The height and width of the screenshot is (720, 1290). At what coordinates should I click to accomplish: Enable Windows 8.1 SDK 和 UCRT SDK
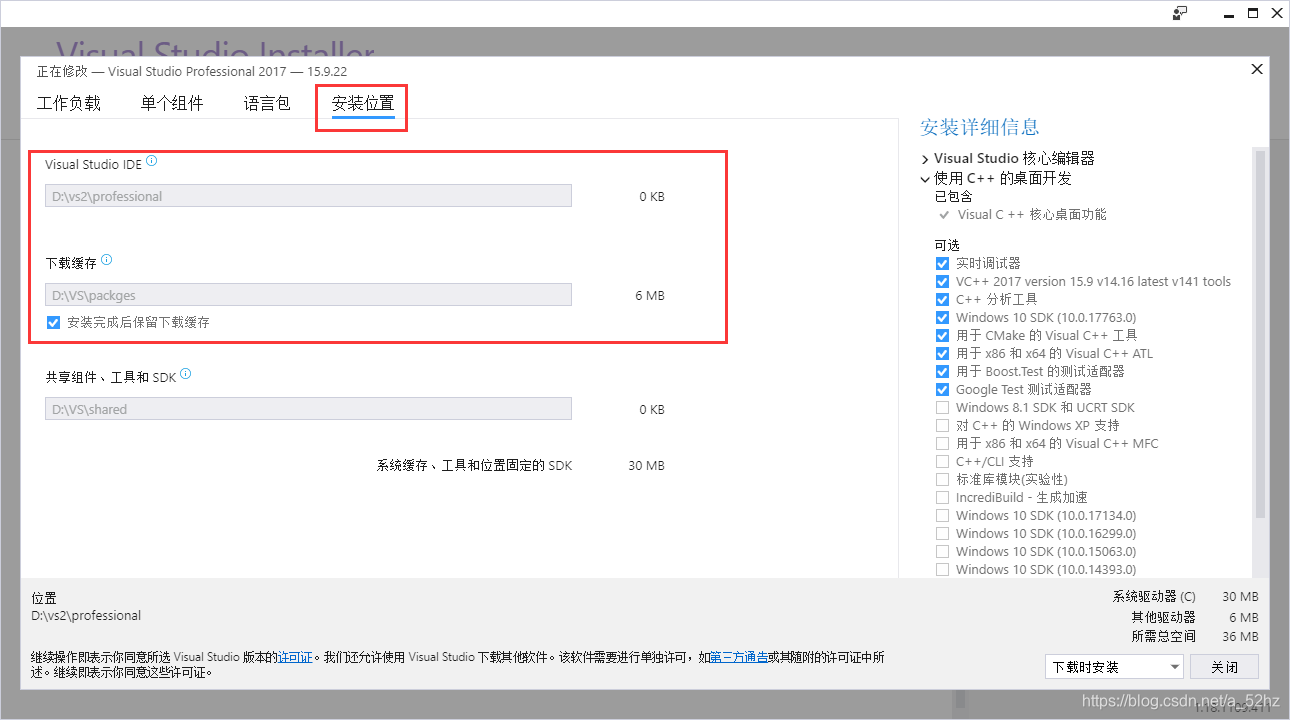click(x=942, y=407)
